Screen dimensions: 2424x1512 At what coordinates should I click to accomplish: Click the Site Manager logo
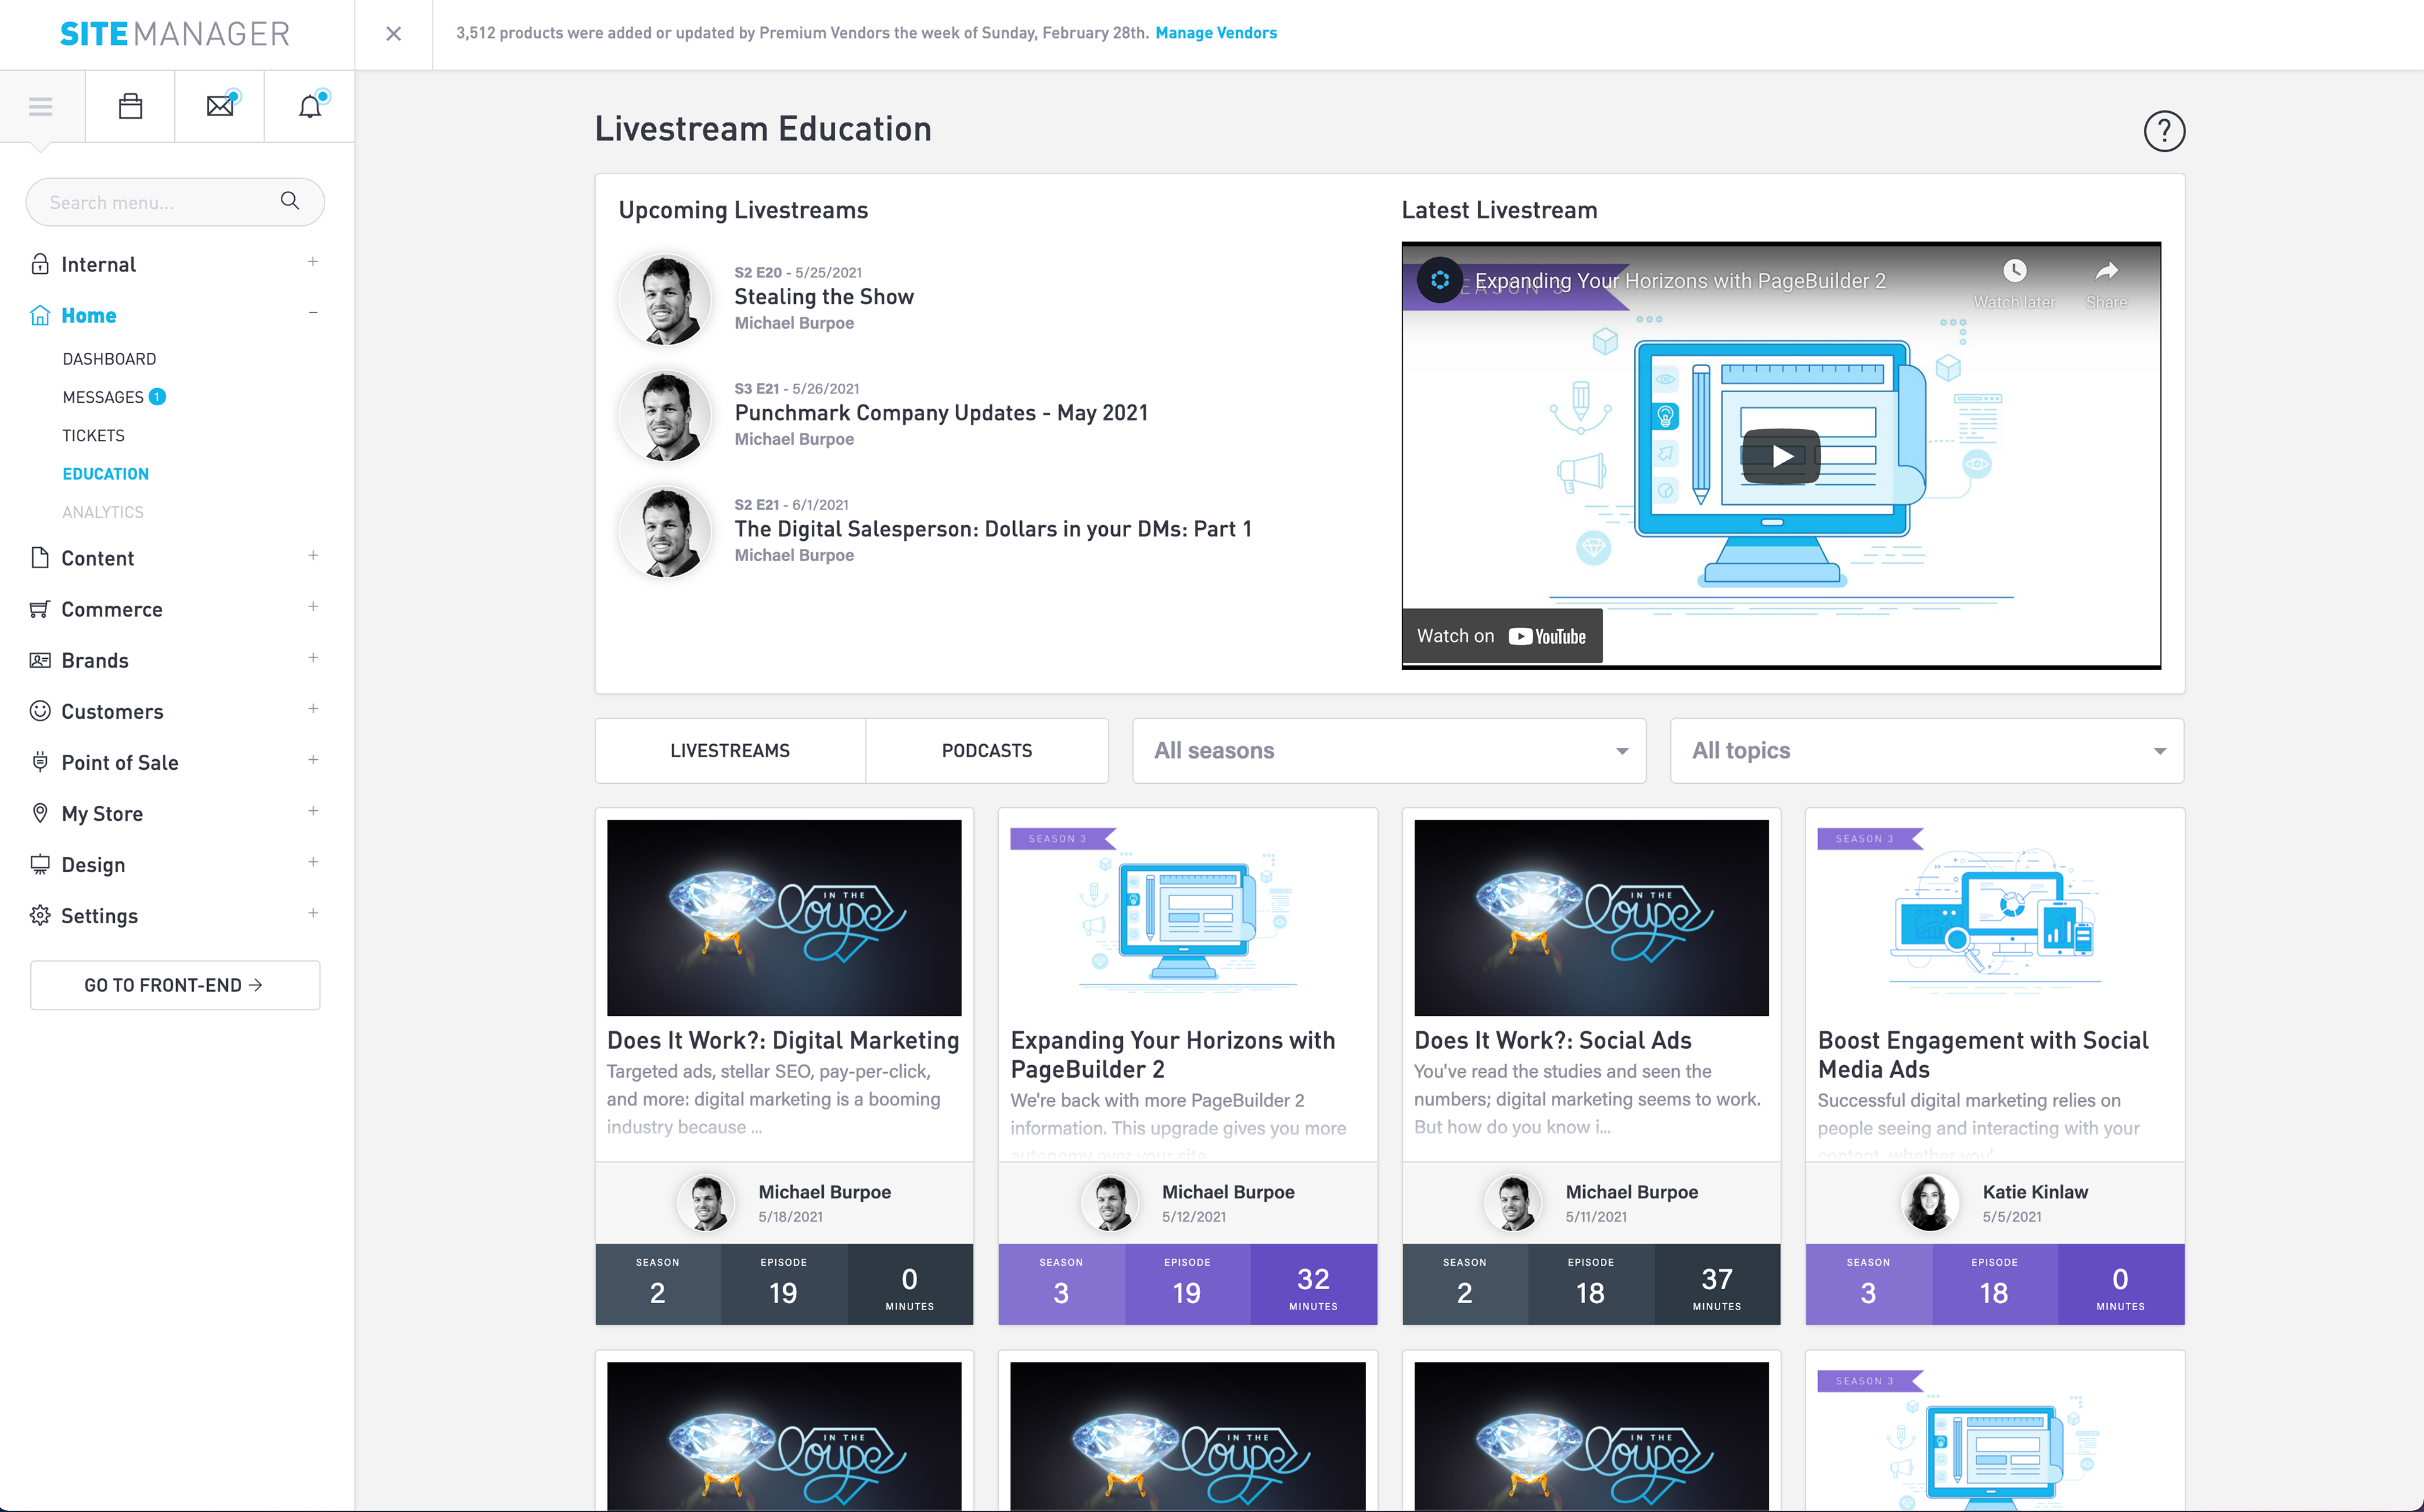tap(175, 34)
